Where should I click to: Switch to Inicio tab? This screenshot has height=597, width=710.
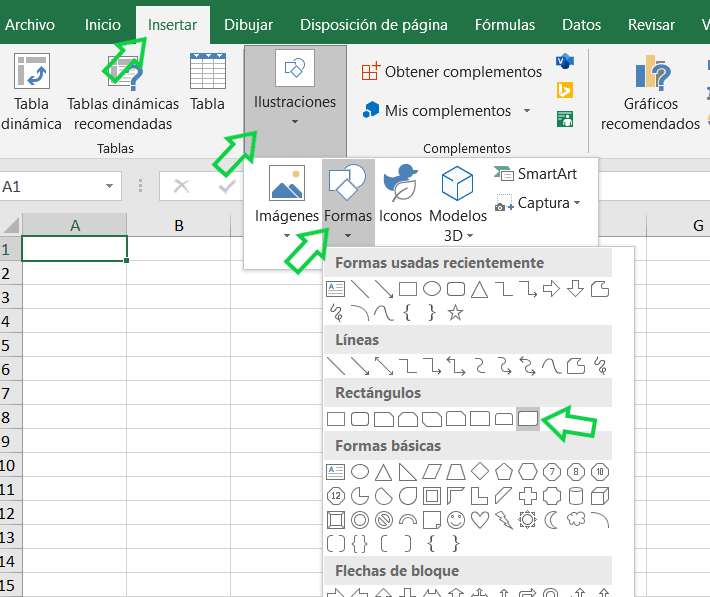point(103,24)
